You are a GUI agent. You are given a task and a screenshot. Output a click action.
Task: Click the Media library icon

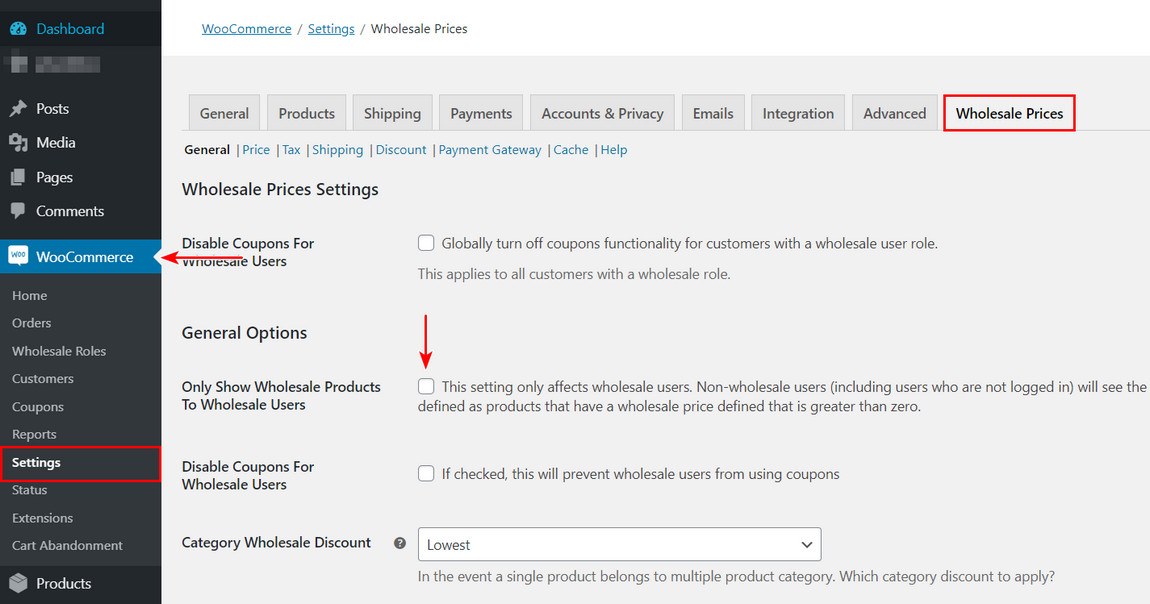click(x=18, y=142)
